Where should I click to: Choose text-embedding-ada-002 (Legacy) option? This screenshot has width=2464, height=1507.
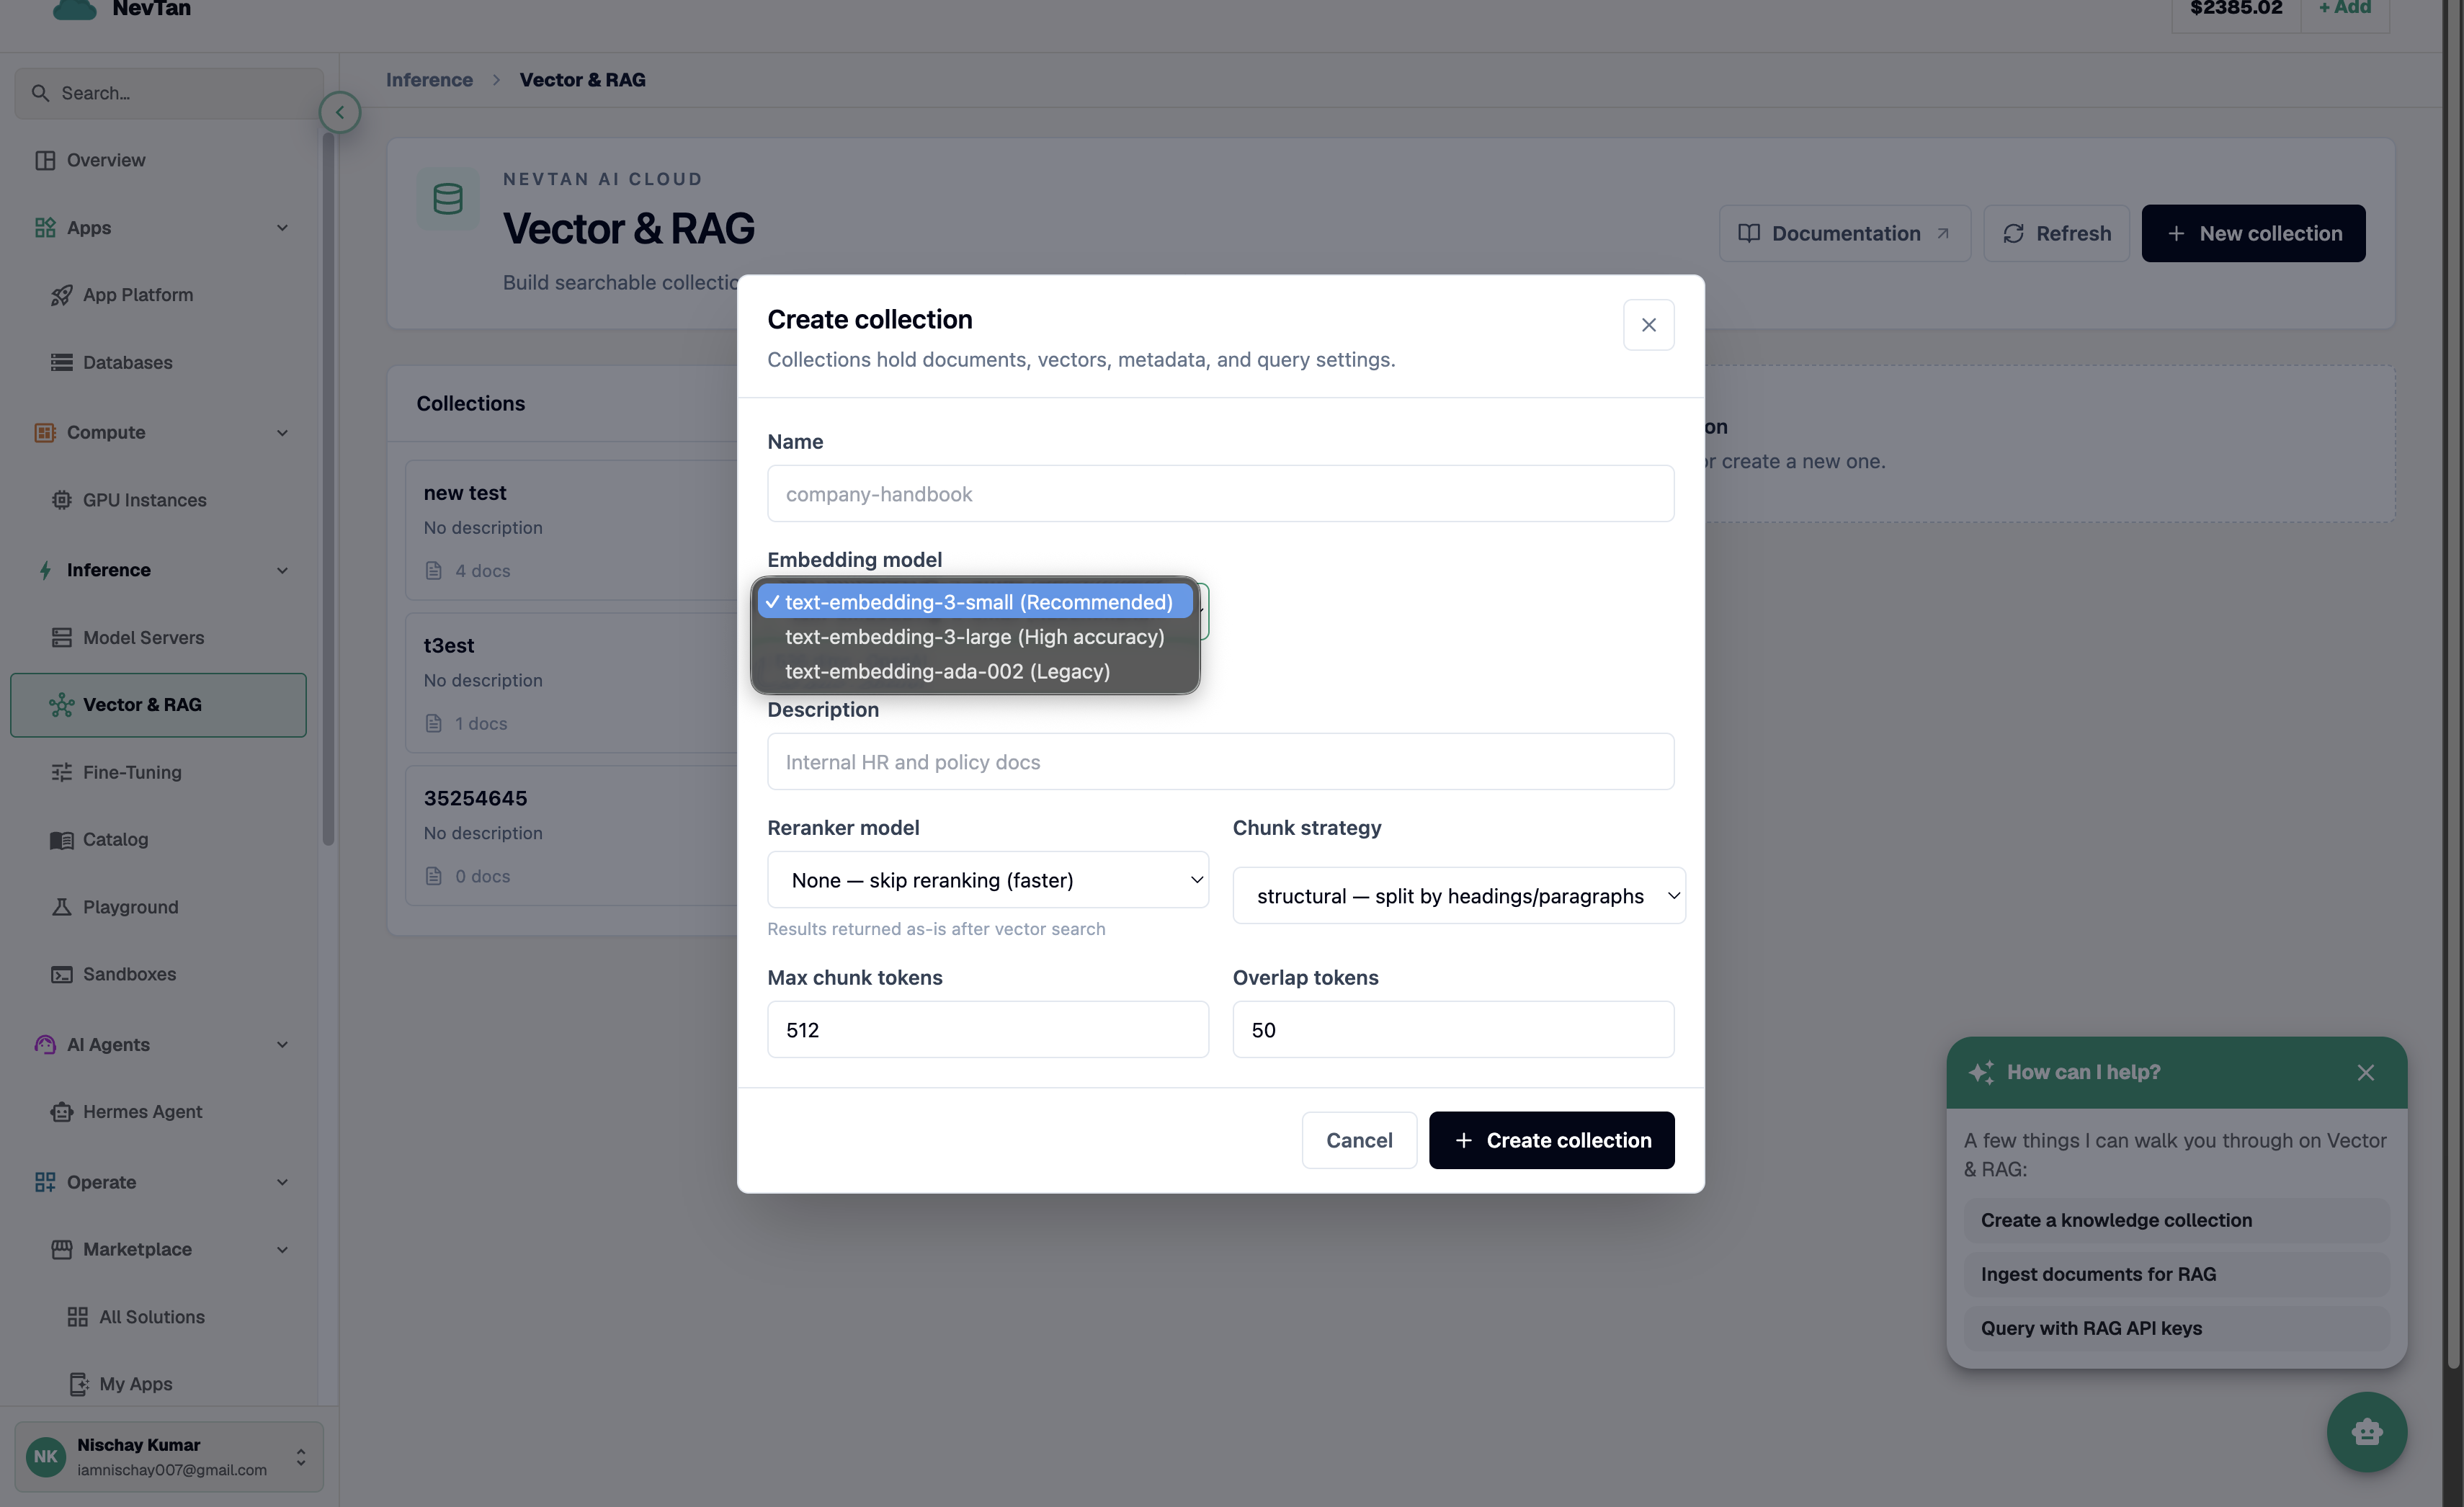975,671
